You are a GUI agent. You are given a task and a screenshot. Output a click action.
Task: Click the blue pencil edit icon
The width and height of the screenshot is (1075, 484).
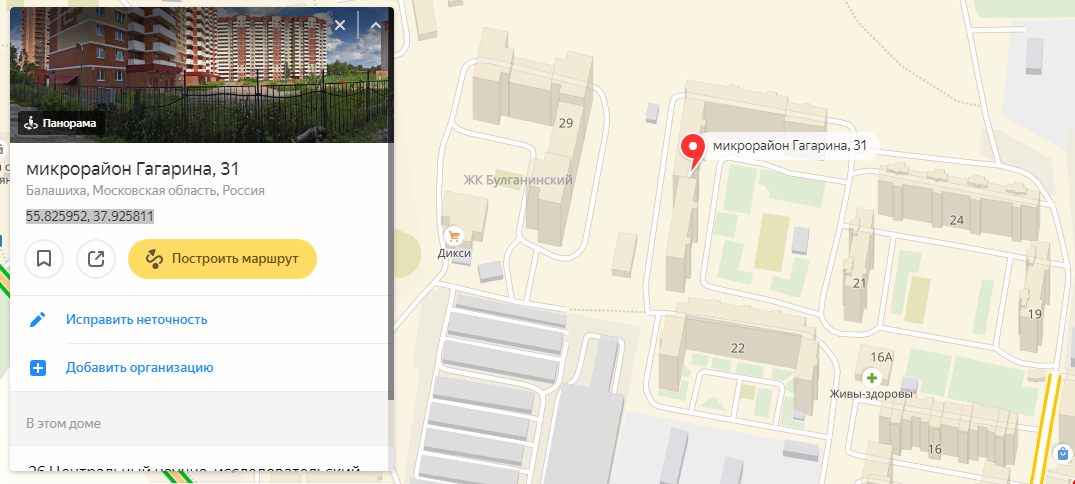[x=38, y=319]
